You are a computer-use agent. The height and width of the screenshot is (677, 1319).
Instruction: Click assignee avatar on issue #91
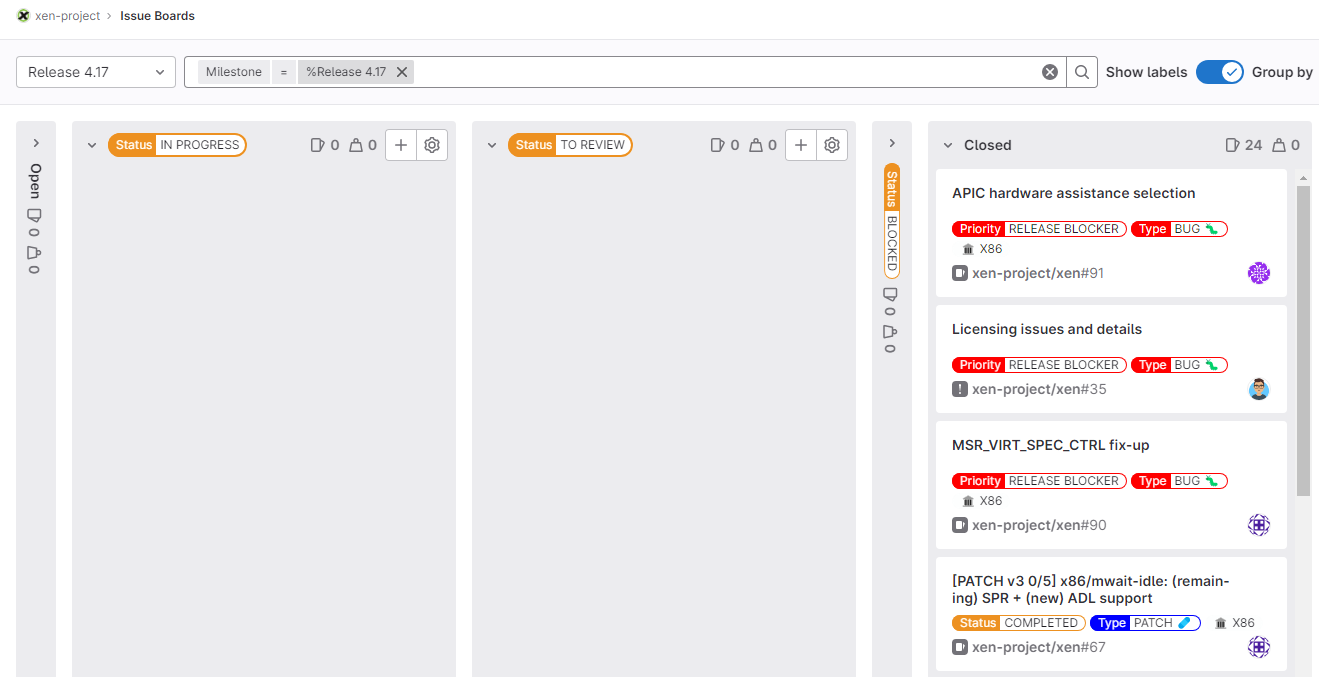pyautogui.click(x=1259, y=273)
